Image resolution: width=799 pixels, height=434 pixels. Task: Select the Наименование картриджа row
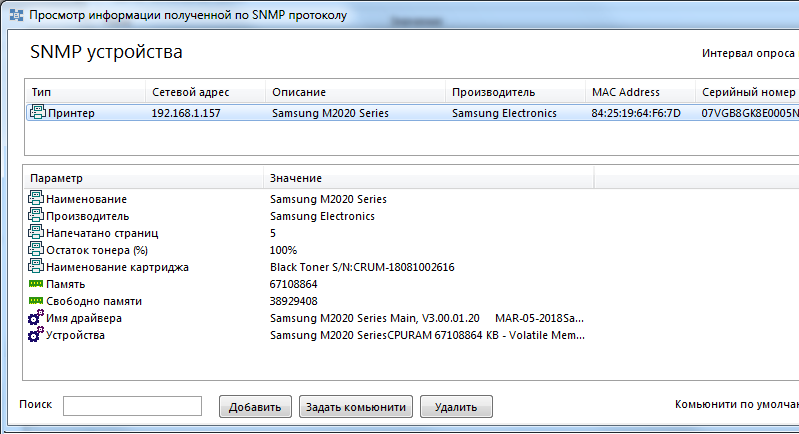[x=117, y=267]
